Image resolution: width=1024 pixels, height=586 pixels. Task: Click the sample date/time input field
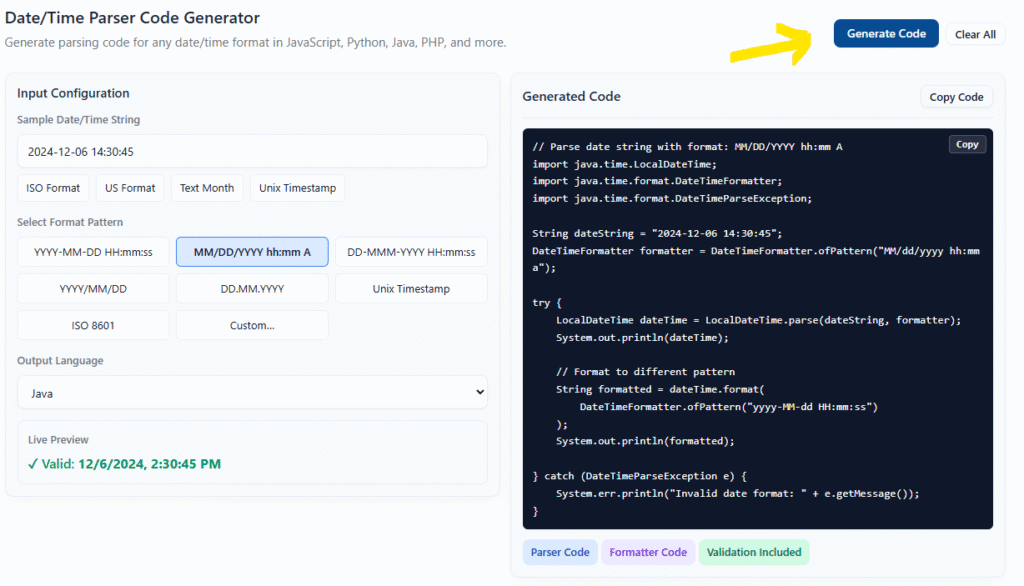pyautogui.click(x=252, y=151)
